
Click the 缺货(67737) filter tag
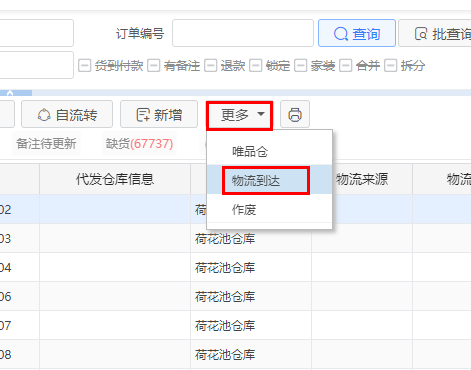139,144
